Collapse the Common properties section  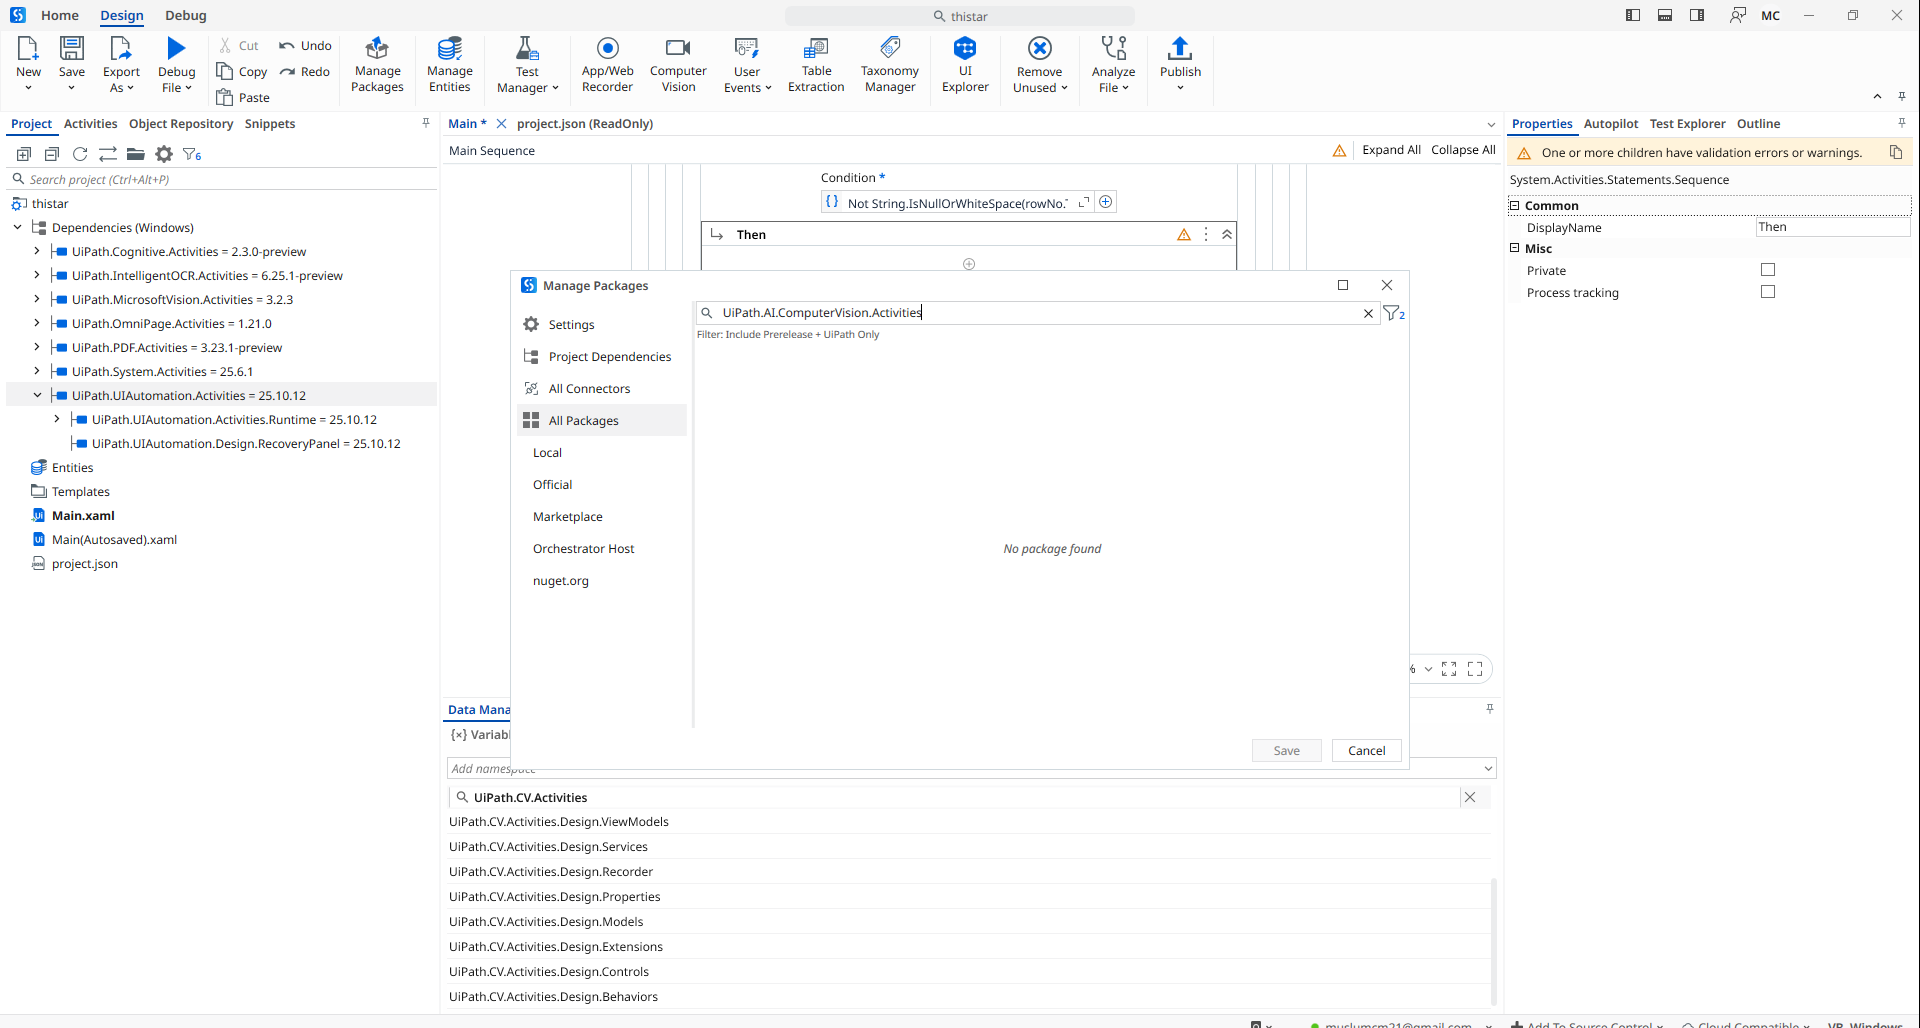coord(1514,205)
